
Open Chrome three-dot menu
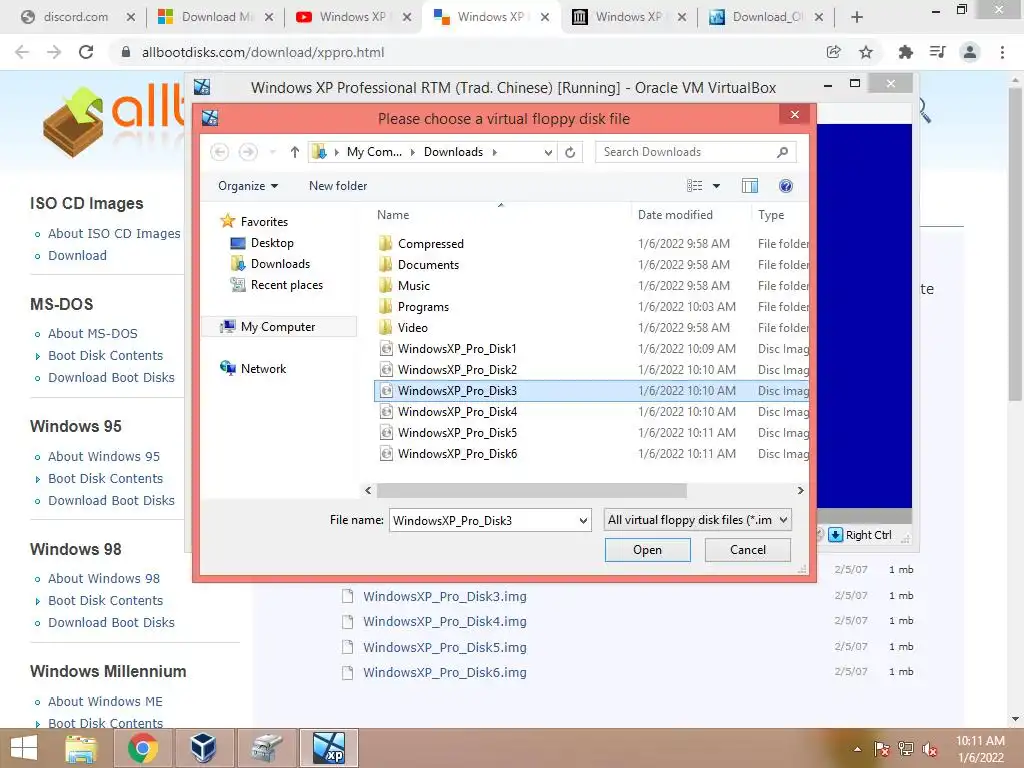point(1002,52)
